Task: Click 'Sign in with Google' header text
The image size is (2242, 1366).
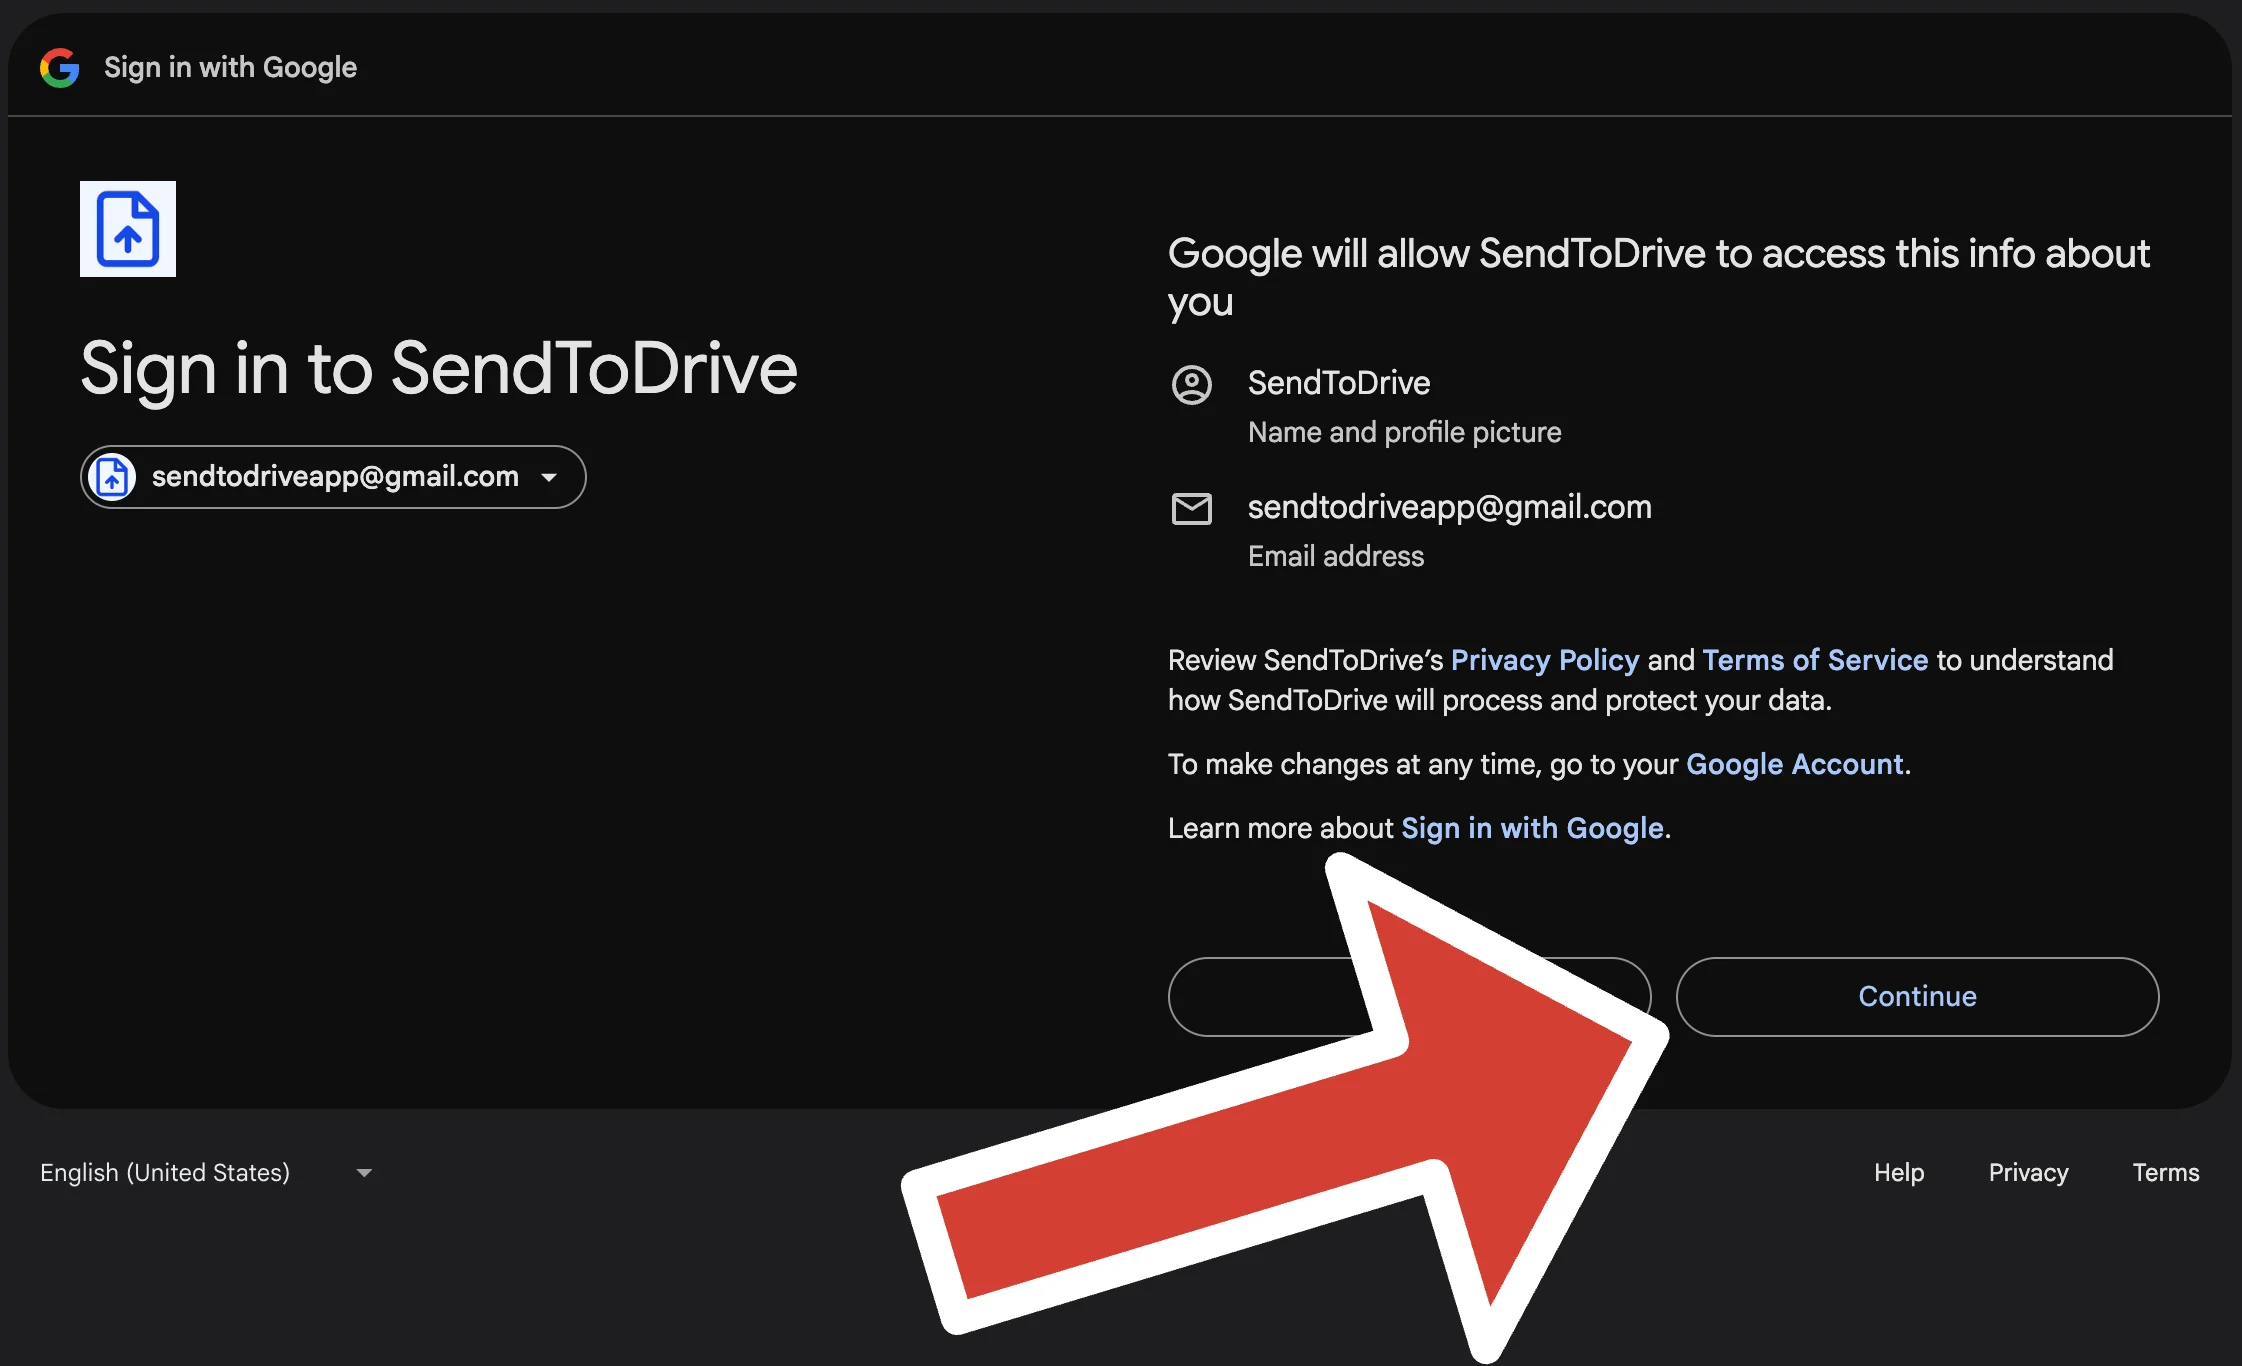Action: pyautogui.click(x=230, y=67)
